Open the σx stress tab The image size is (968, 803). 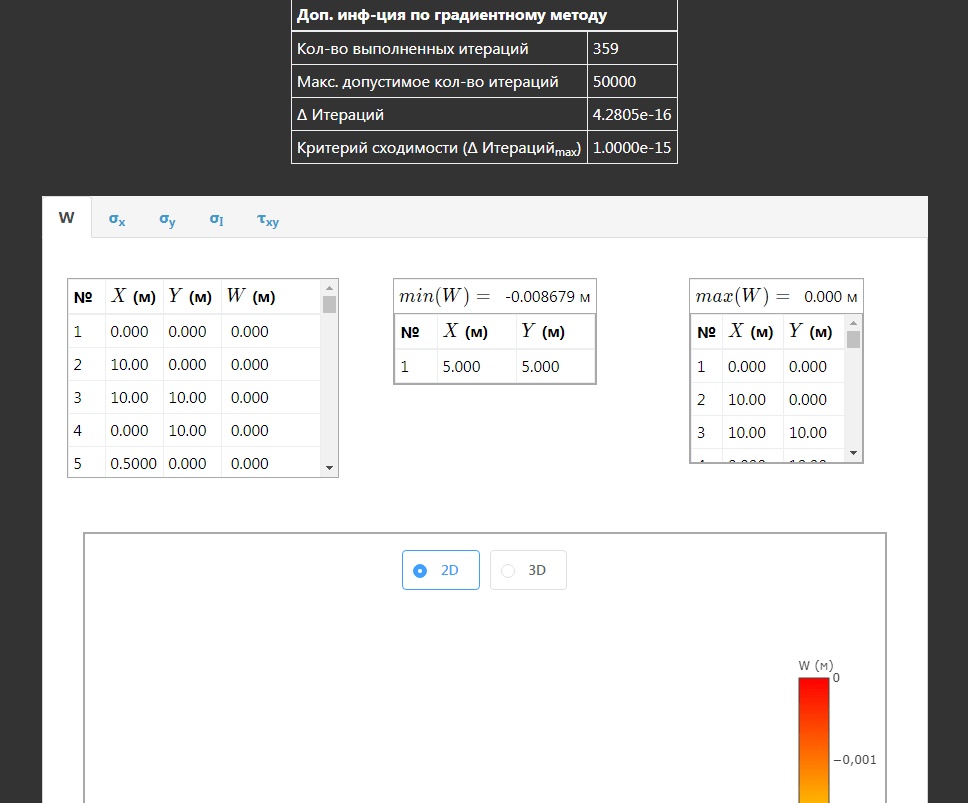point(117,219)
